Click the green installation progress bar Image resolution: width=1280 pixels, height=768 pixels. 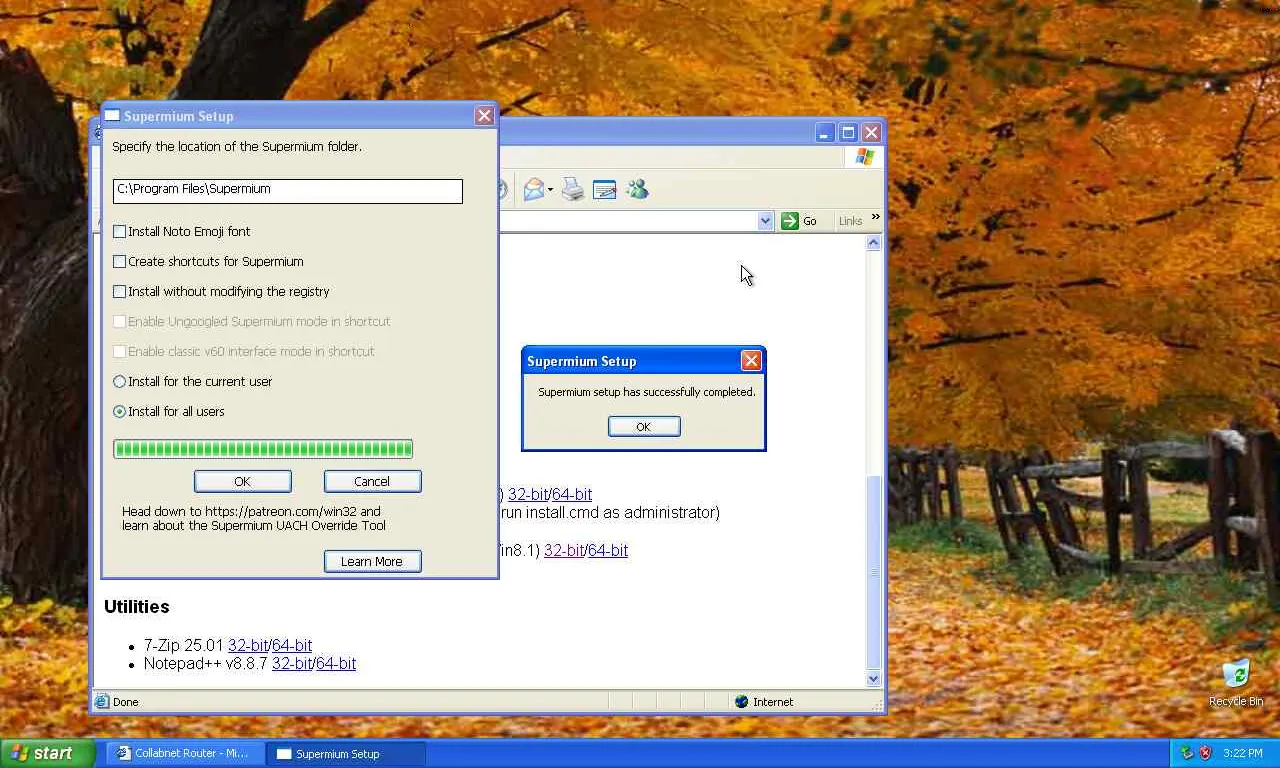click(263, 449)
